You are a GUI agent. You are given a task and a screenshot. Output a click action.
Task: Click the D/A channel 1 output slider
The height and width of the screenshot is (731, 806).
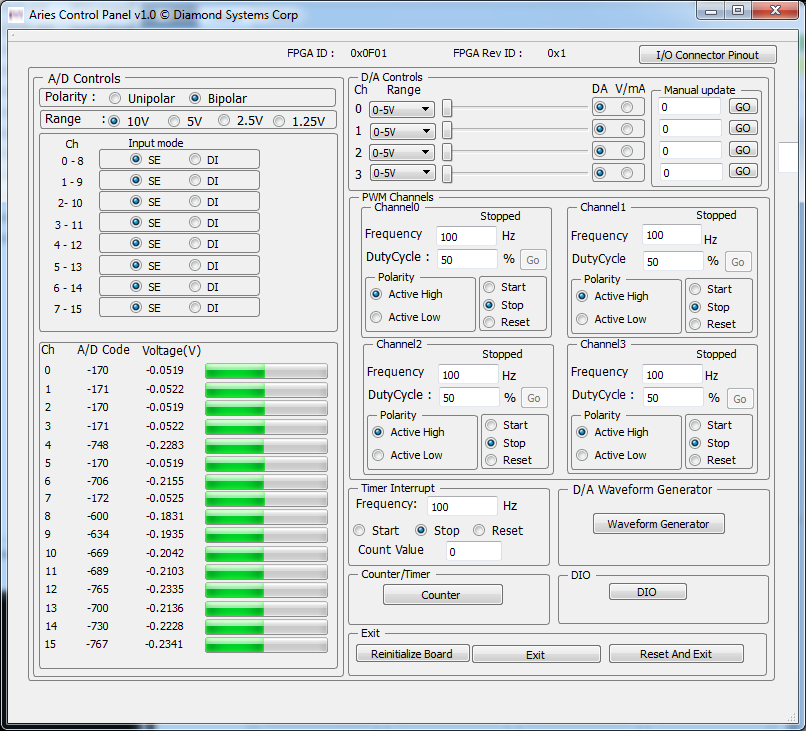click(x=449, y=130)
